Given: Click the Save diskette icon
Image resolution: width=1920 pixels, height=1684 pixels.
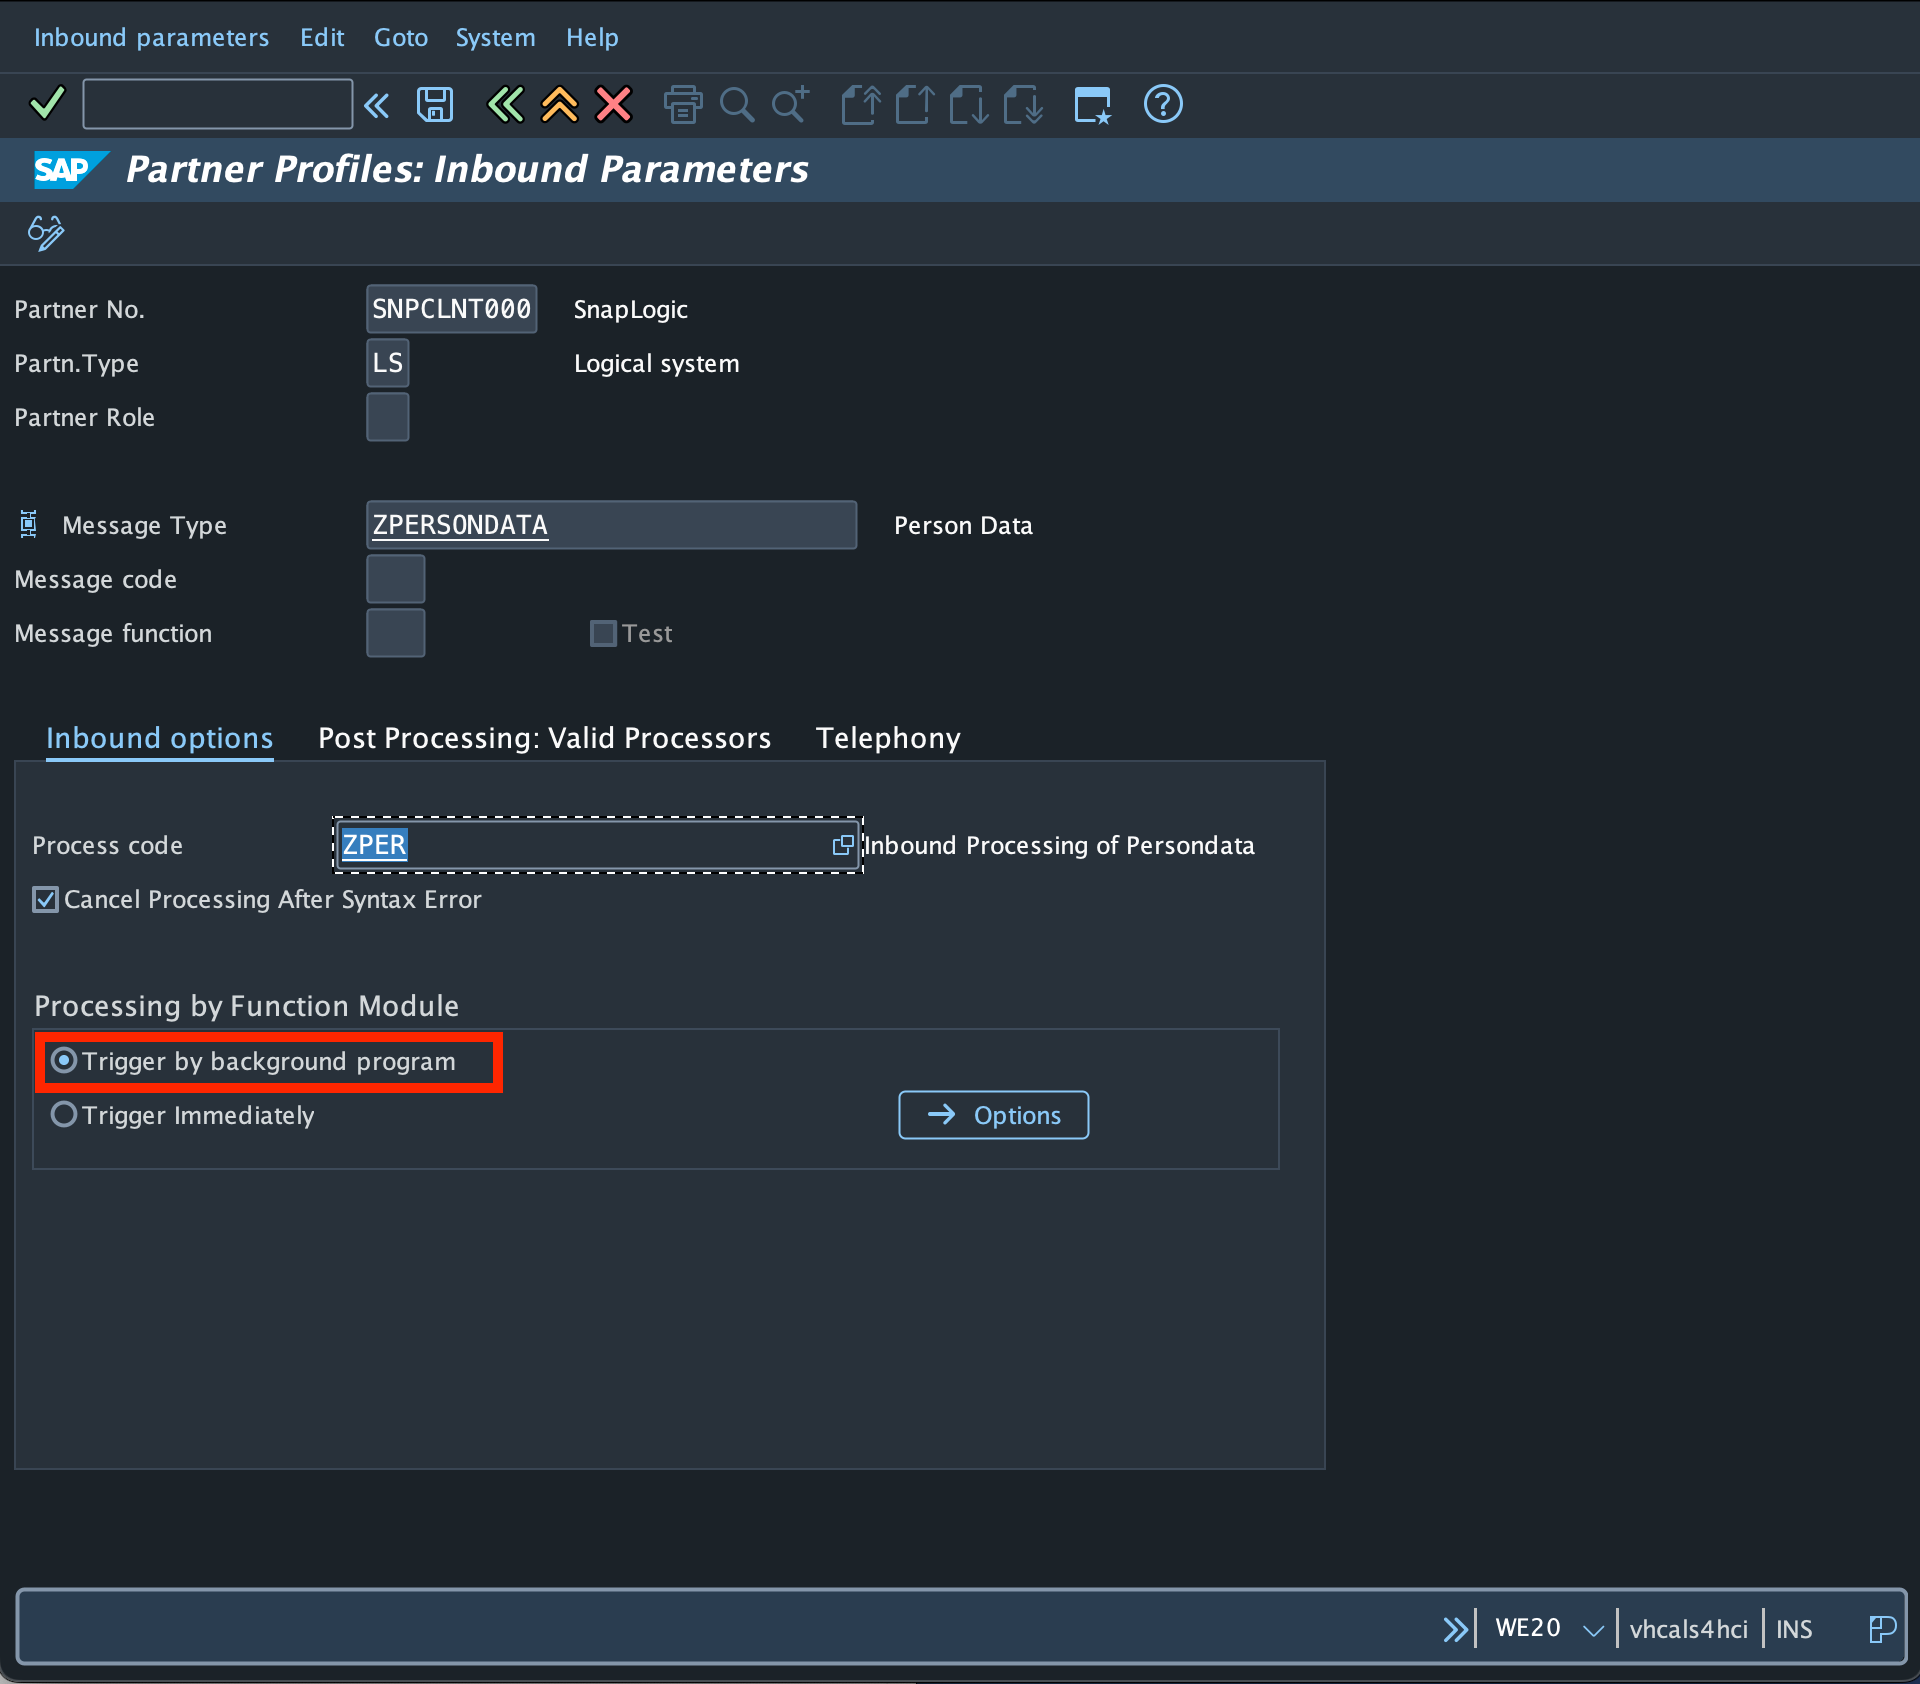Looking at the screenshot, I should [x=434, y=104].
